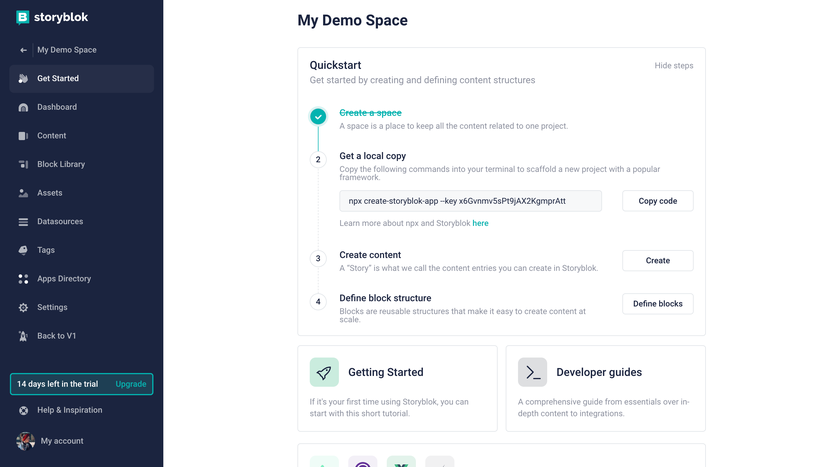This screenshot has height=467, width=840.
Task: Click the '14 days left in the trial' text
Action: pos(57,384)
